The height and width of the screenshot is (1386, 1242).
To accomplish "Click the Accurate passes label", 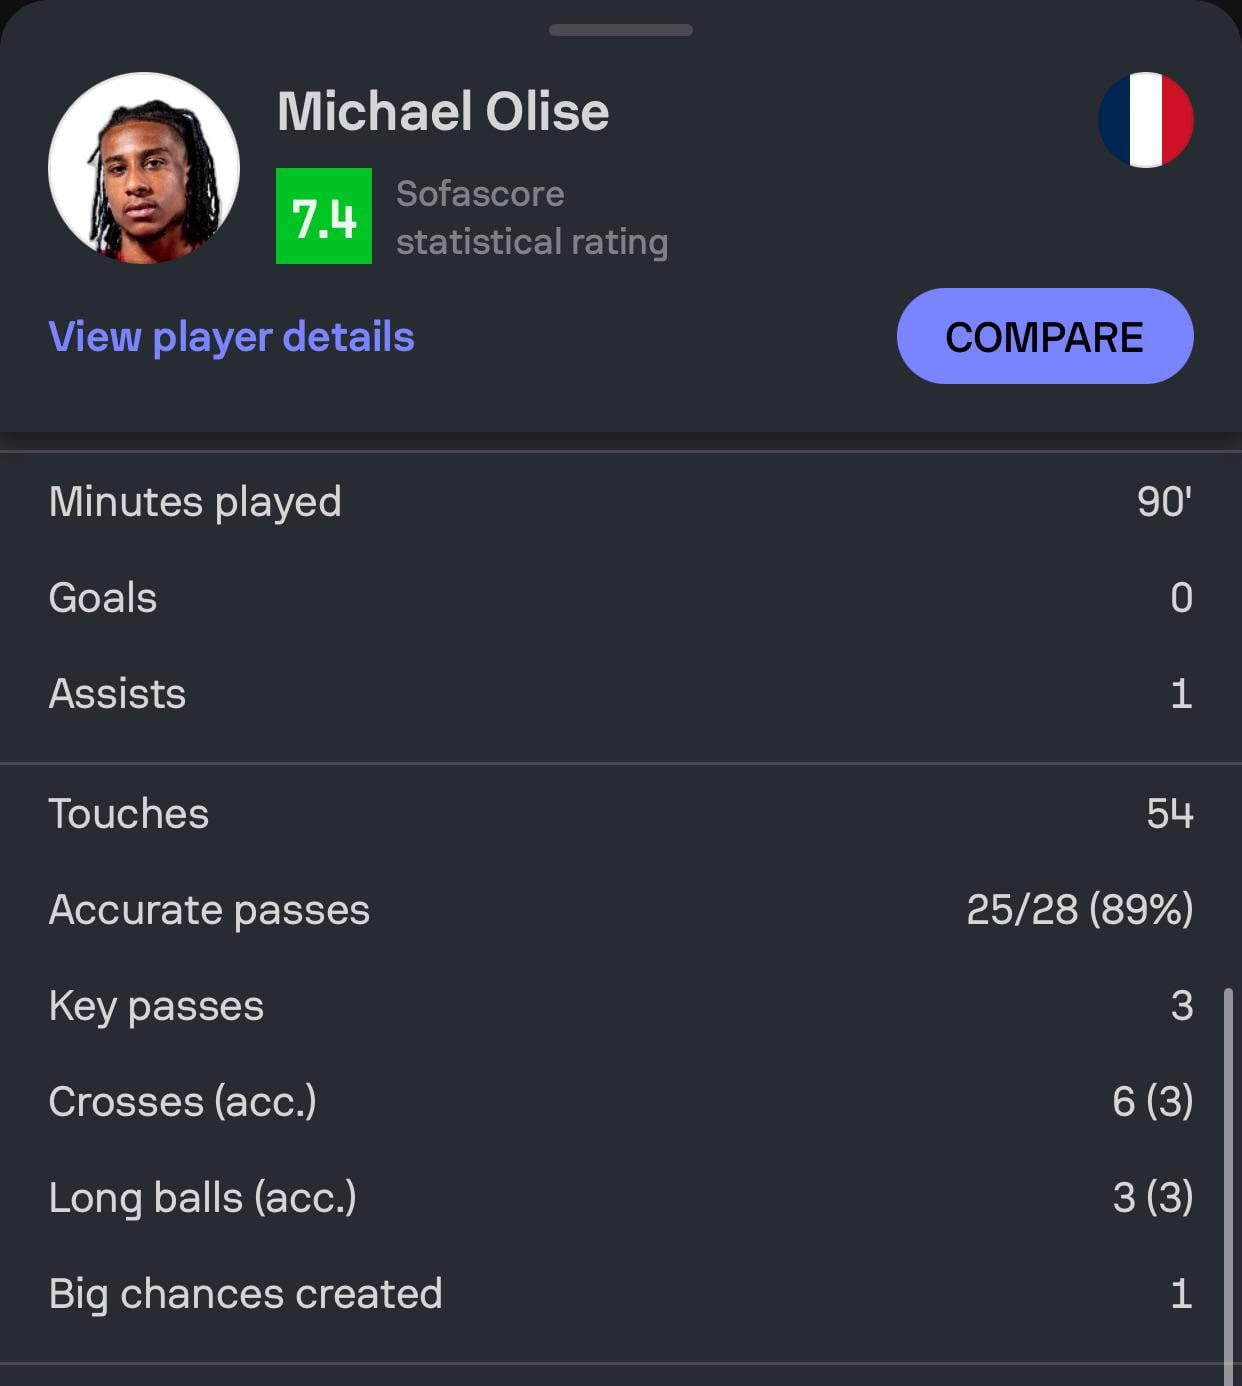I will tap(209, 910).
